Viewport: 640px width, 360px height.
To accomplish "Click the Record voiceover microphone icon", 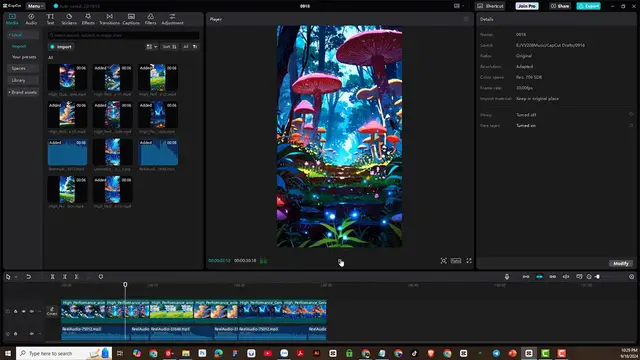I will click(x=507, y=277).
